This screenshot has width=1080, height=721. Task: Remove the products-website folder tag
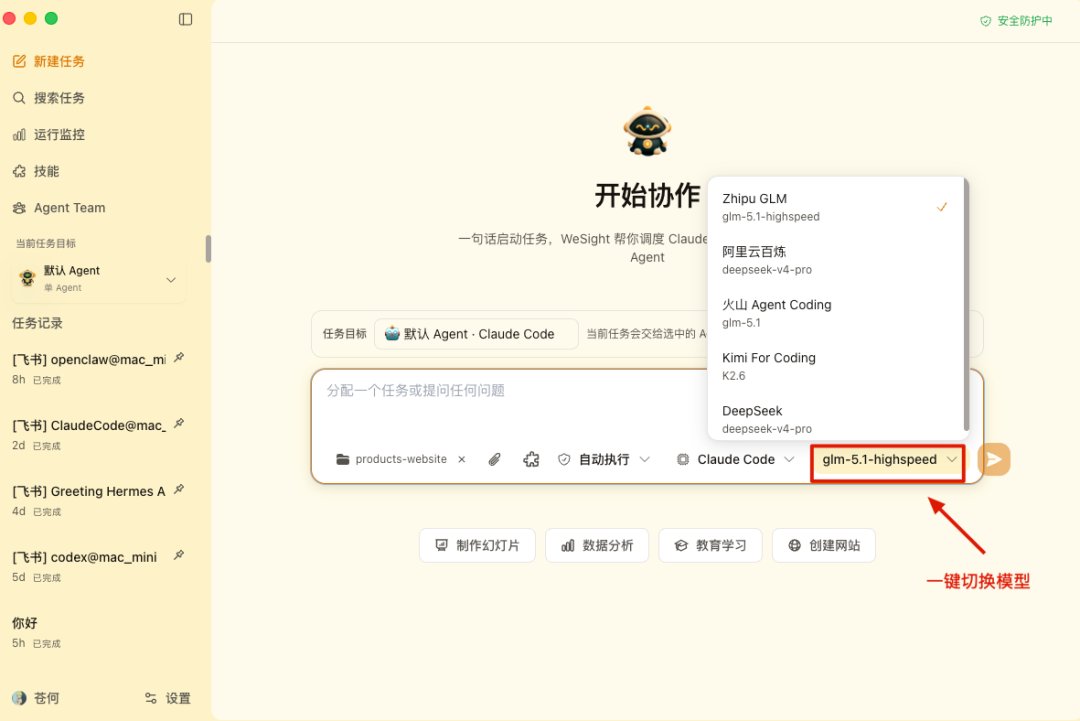[461, 459]
